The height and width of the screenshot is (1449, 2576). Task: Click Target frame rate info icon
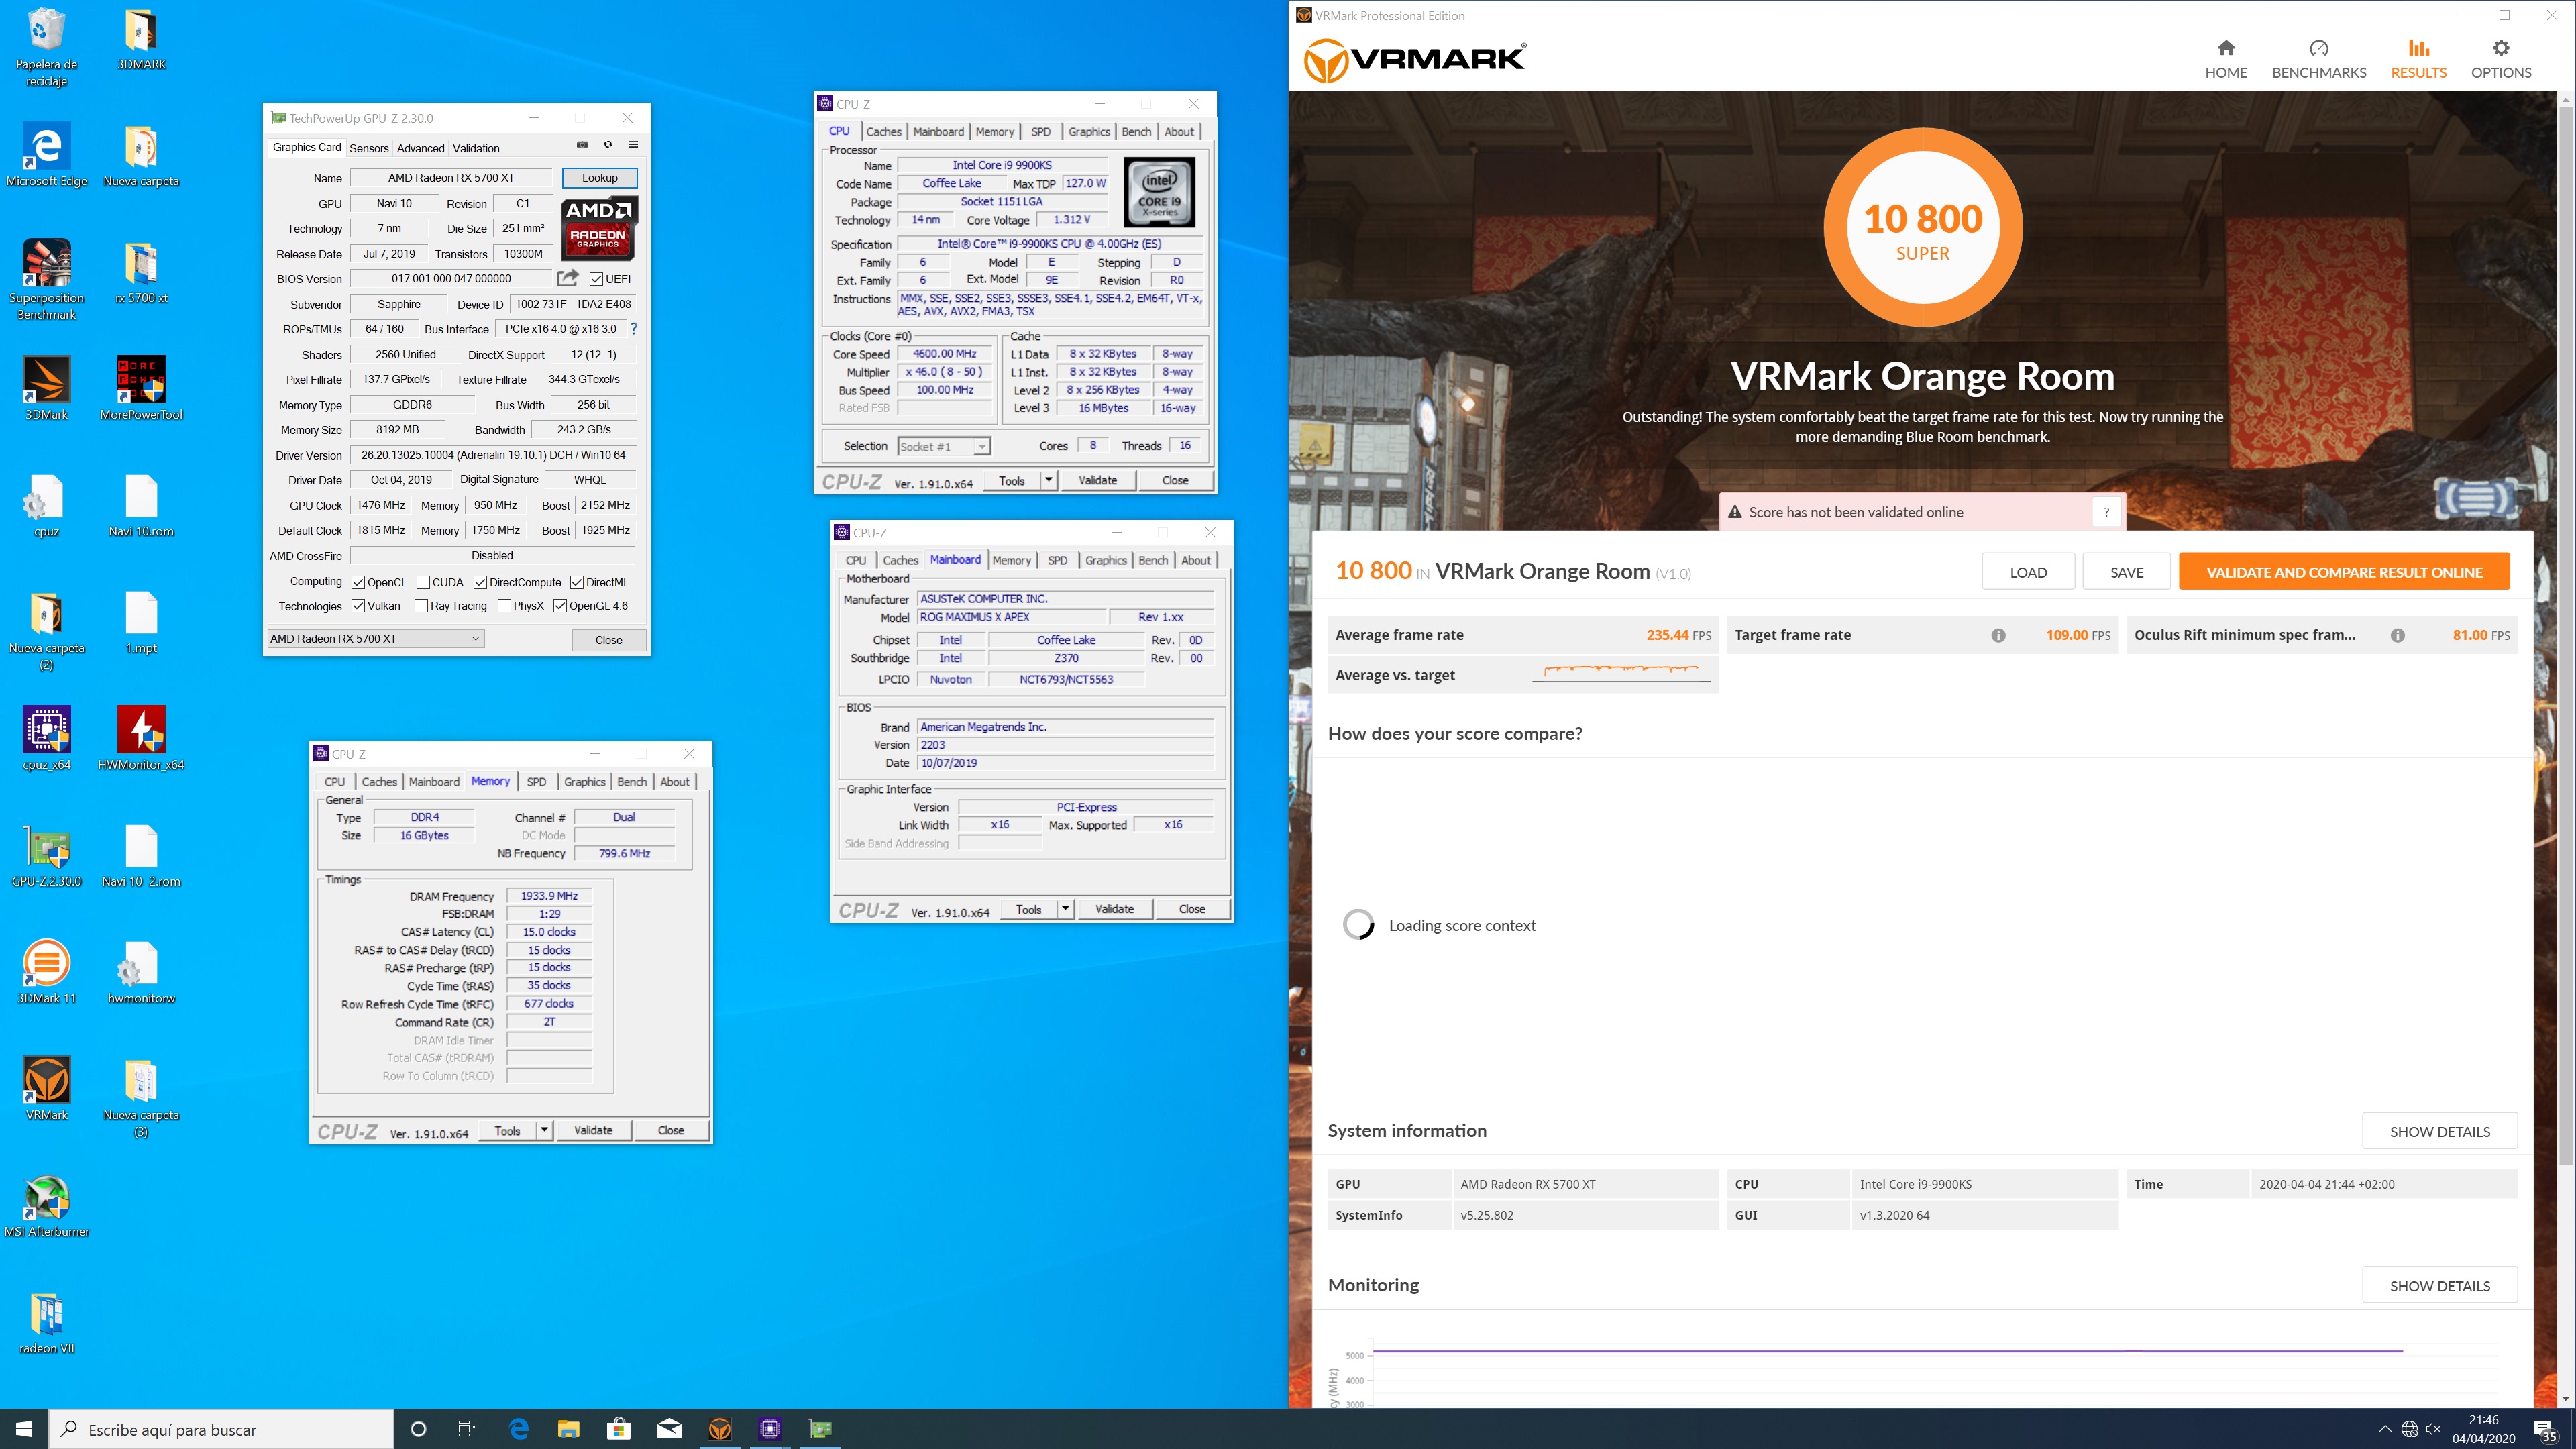click(x=1998, y=635)
